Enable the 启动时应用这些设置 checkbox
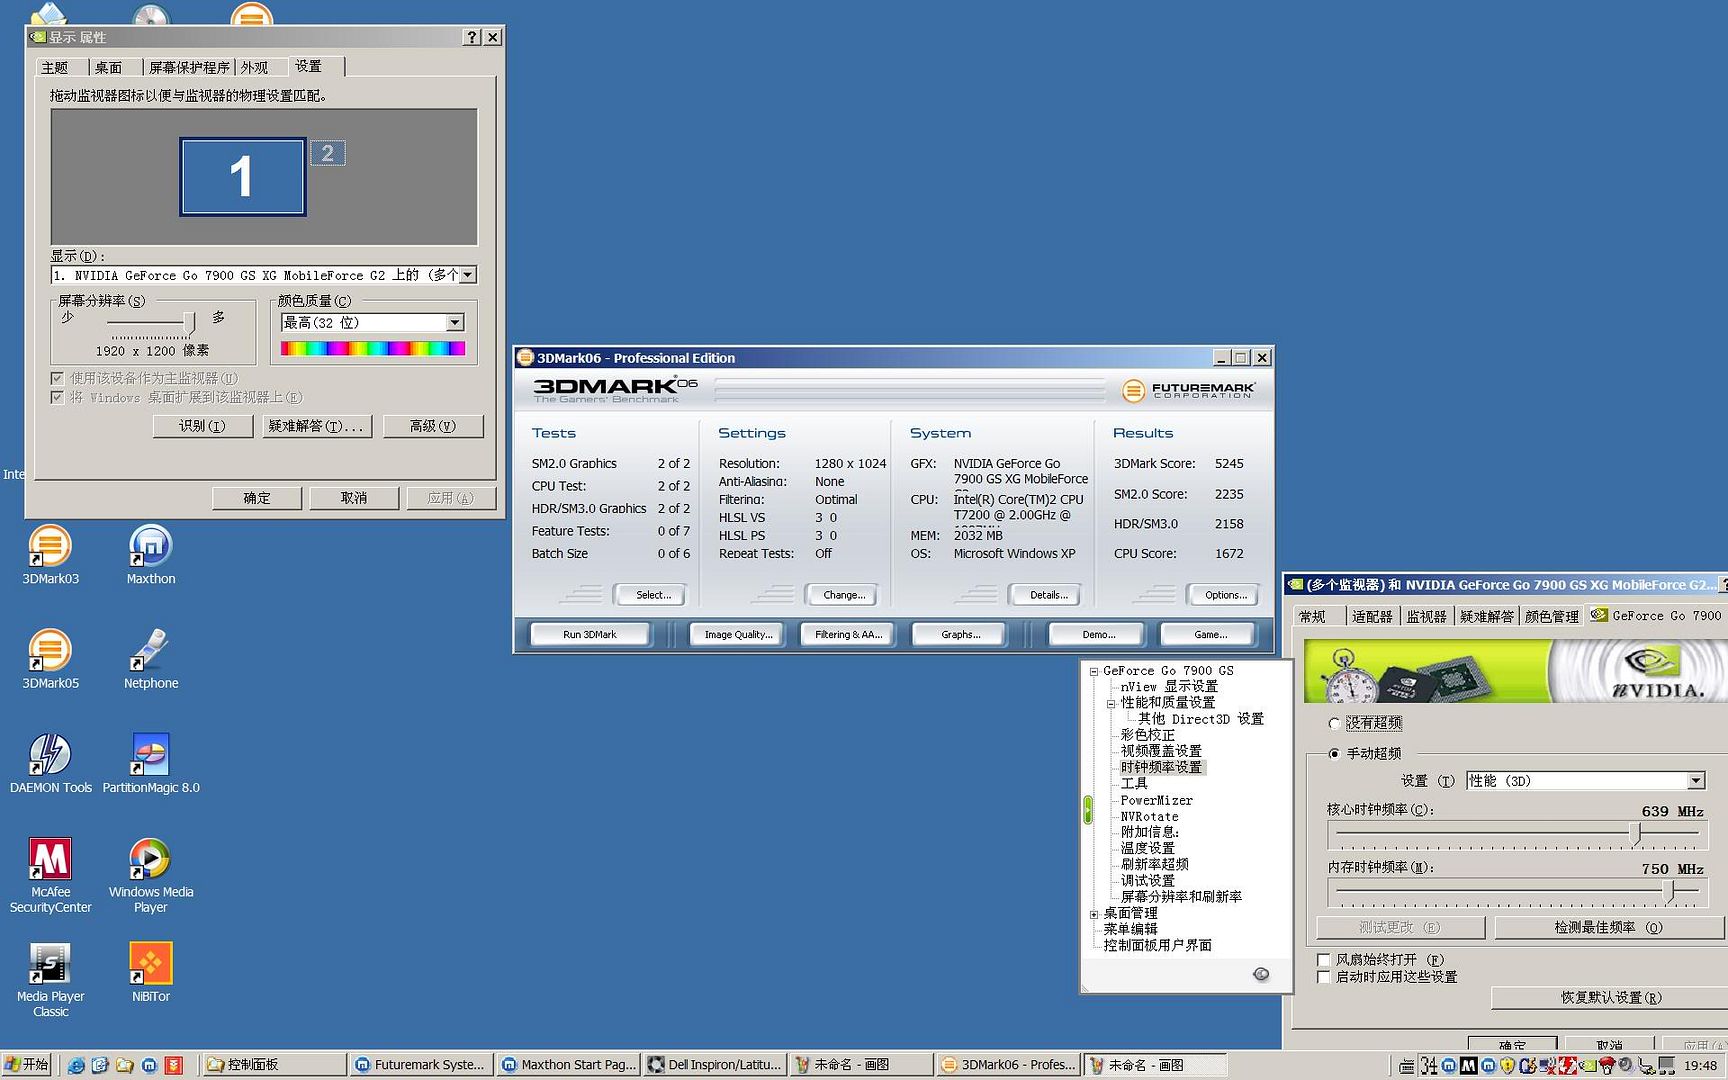 1324,977
